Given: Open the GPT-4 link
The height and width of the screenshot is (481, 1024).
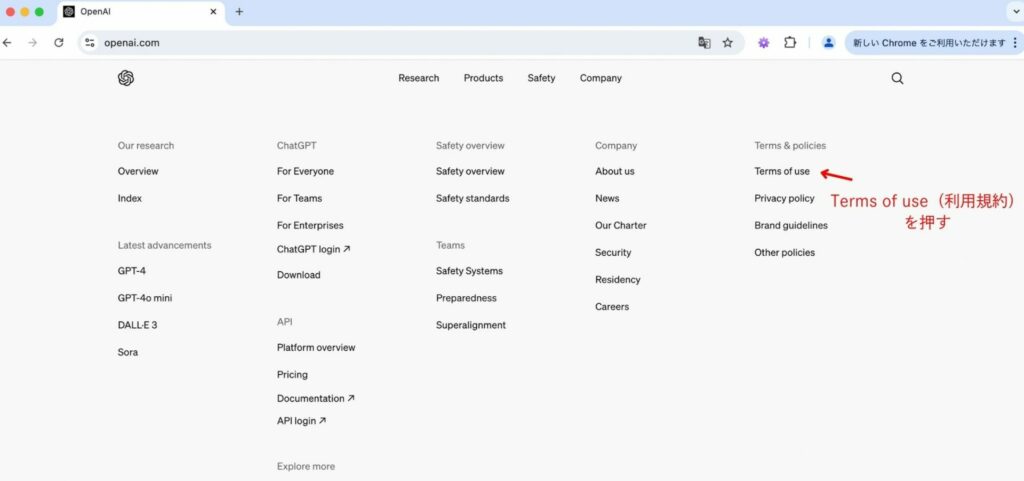Looking at the screenshot, I should click(x=131, y=271).
